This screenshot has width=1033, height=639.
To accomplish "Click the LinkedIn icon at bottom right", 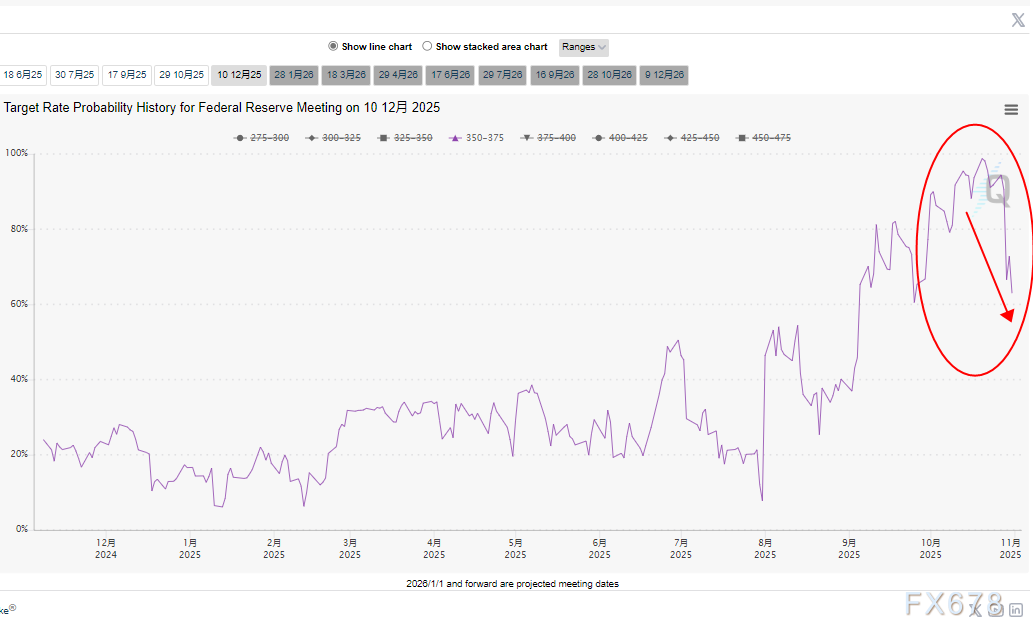I will [1015, 610].
